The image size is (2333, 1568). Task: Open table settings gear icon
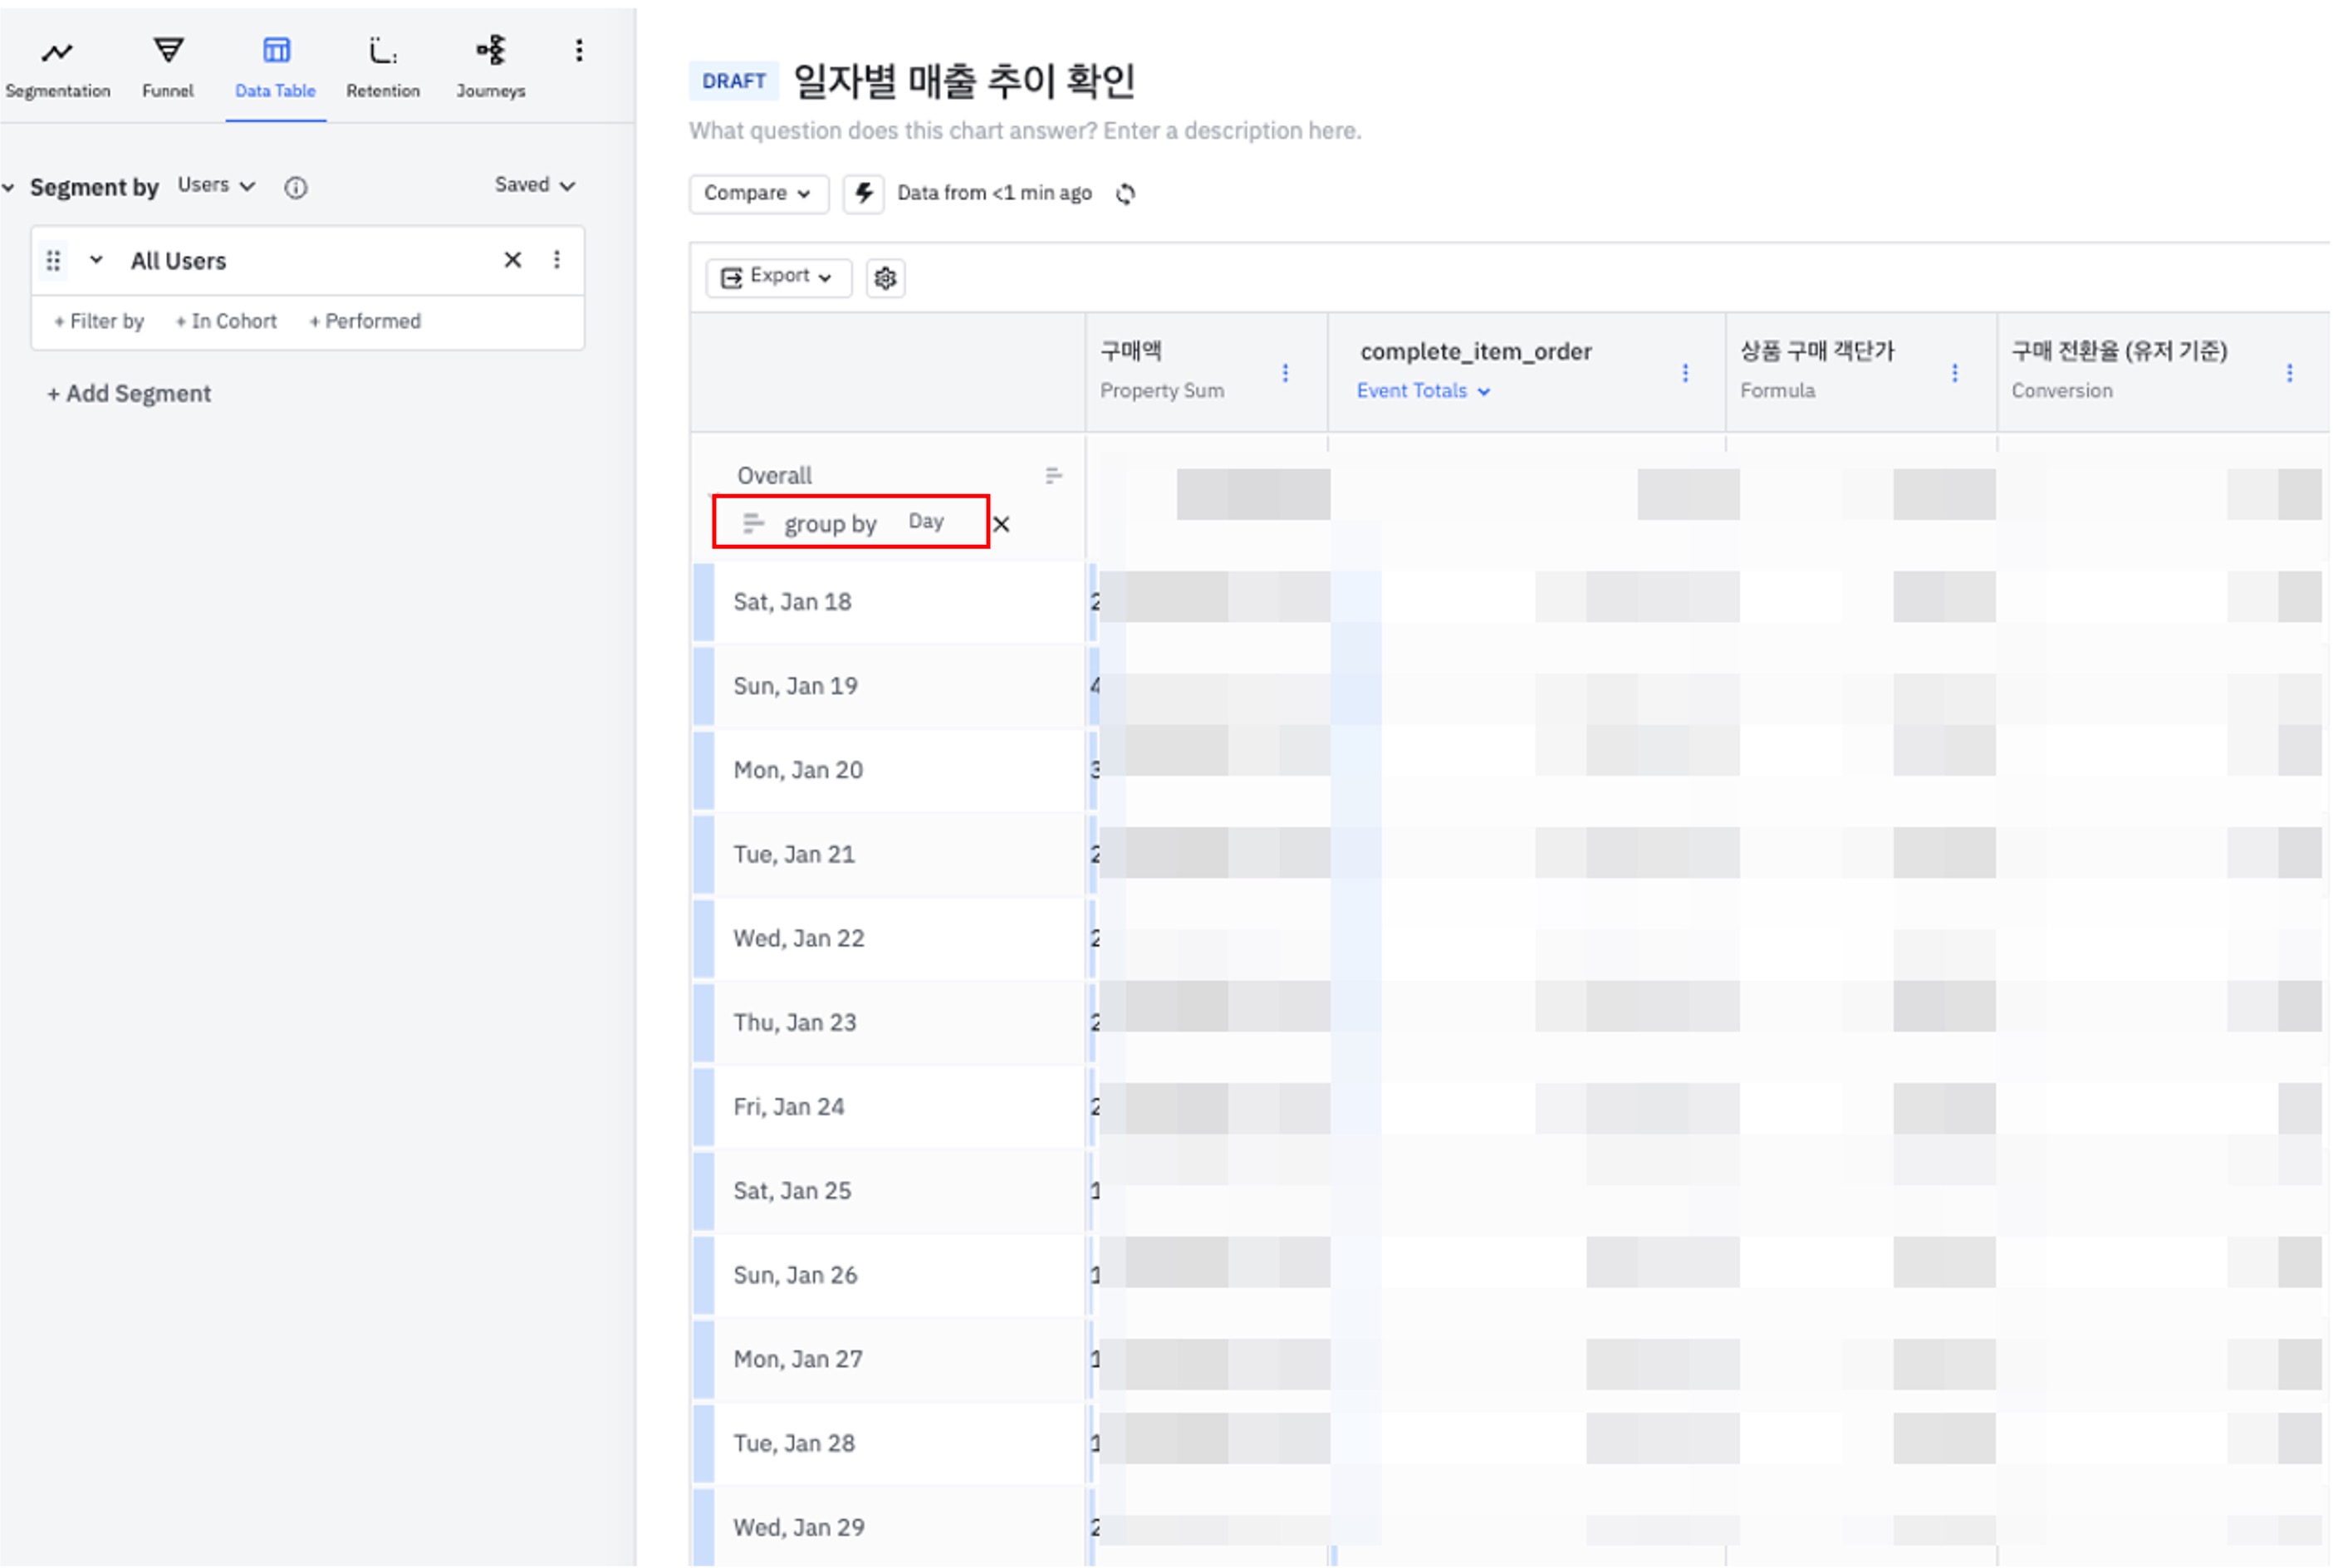coord(885,278)
